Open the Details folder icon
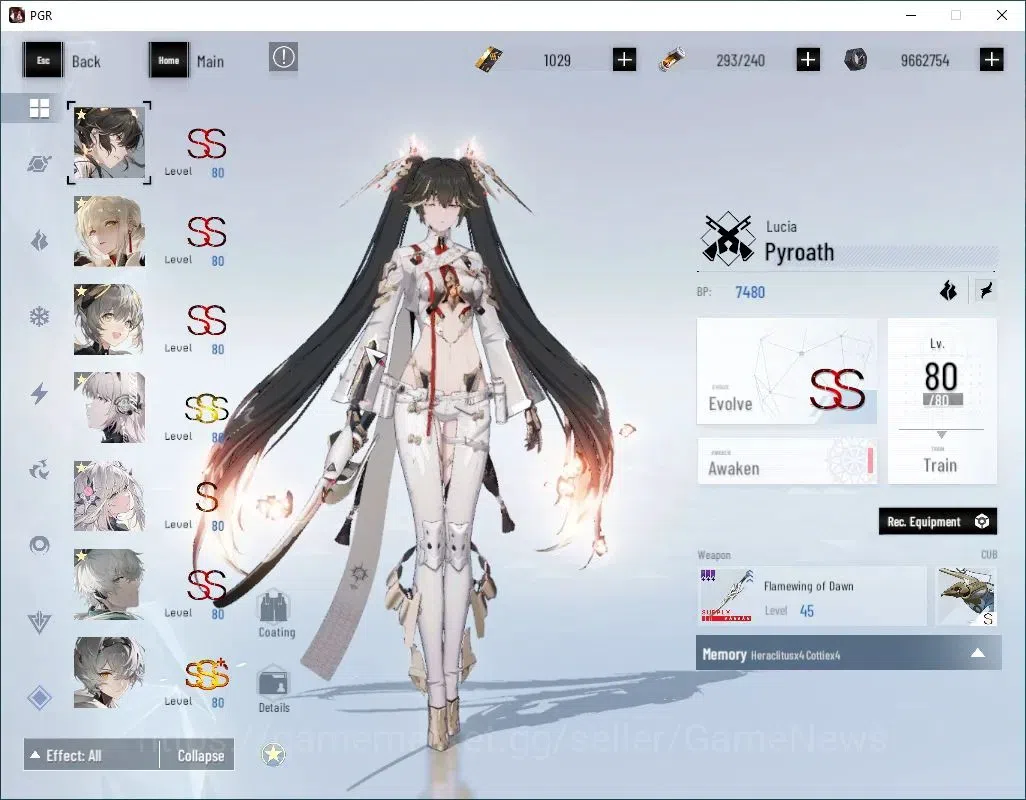 [274, 689]
